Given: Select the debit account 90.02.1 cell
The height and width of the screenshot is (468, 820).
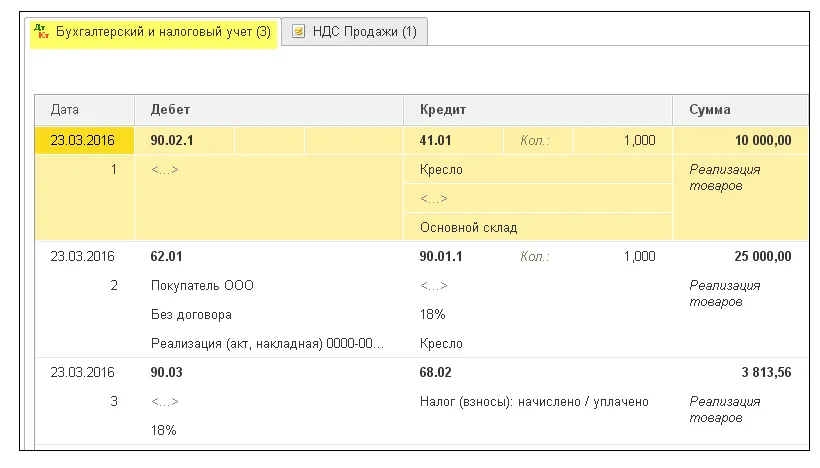Looking at the screenshot, I should (x=172, y=141).
